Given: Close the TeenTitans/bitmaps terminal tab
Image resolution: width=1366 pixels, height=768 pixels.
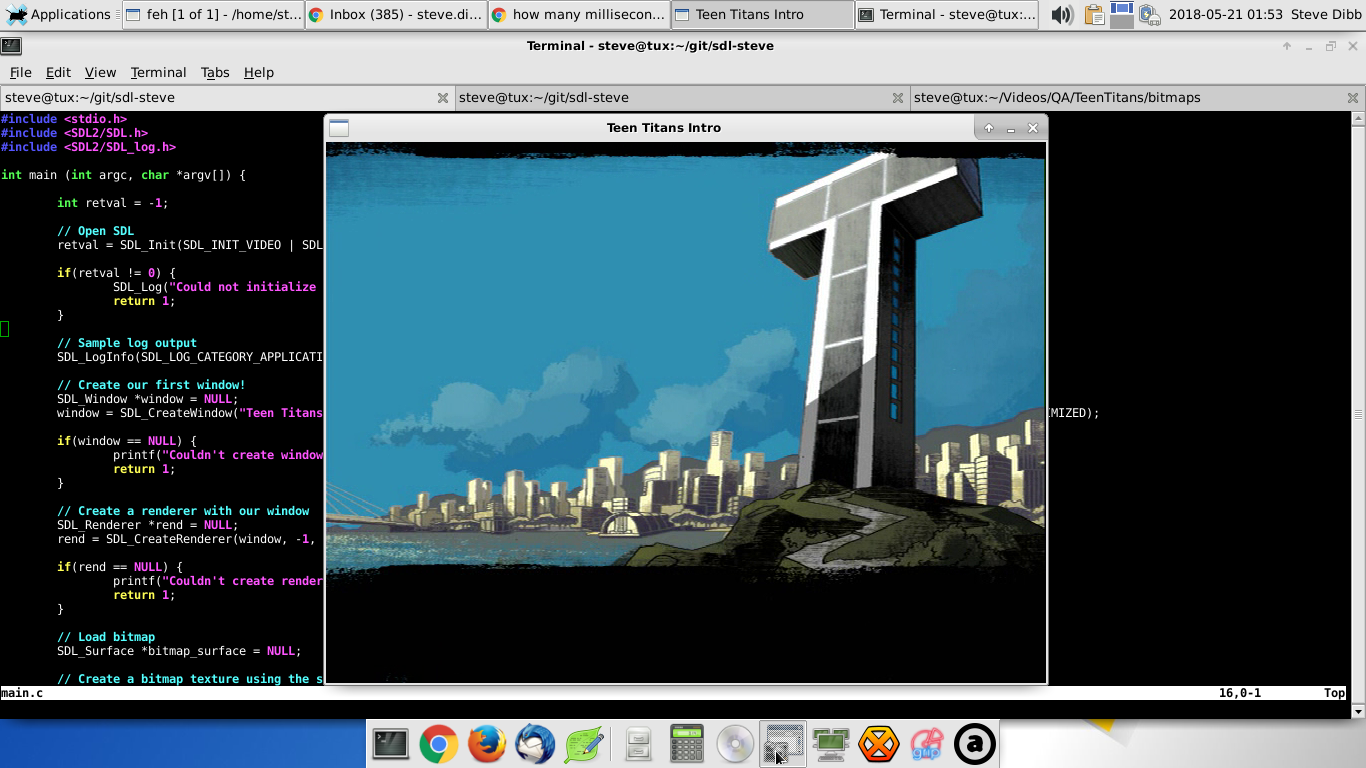Looking at the screenshot, I should pos(1353,98).
